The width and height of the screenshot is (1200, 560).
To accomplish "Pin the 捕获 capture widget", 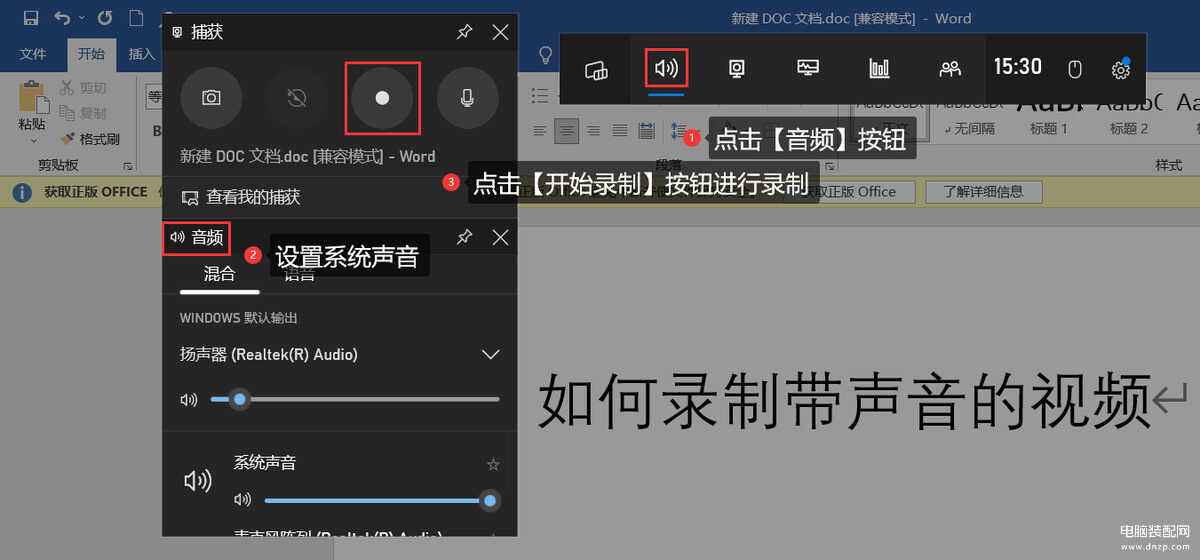I will (464, 32).
